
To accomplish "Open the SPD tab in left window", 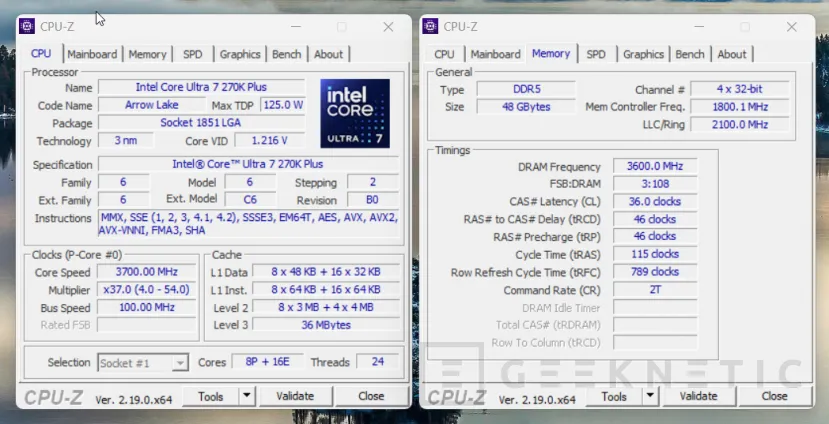I will coord(192,54).
